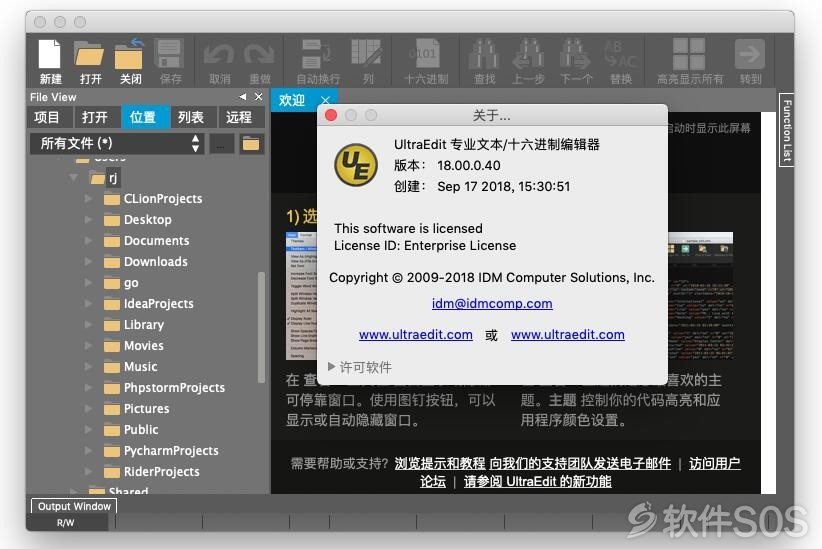The image size is (822, 549).
Task: Select the 位置 tab
Action: pos(144,117)
